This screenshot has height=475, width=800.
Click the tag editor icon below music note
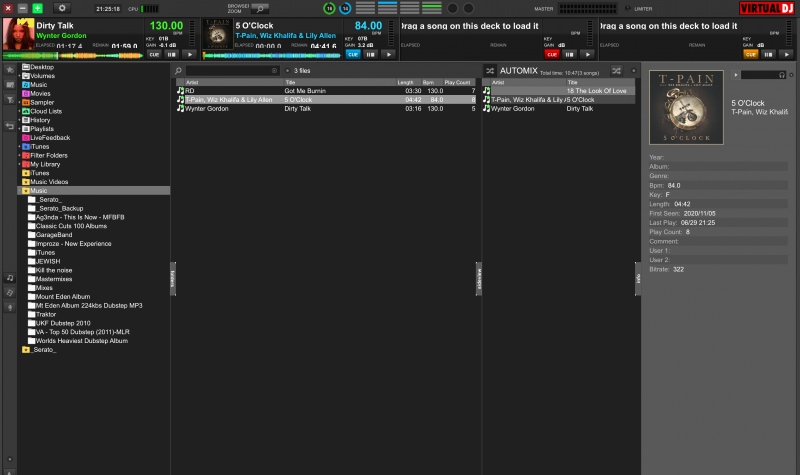tap(10, 293)
